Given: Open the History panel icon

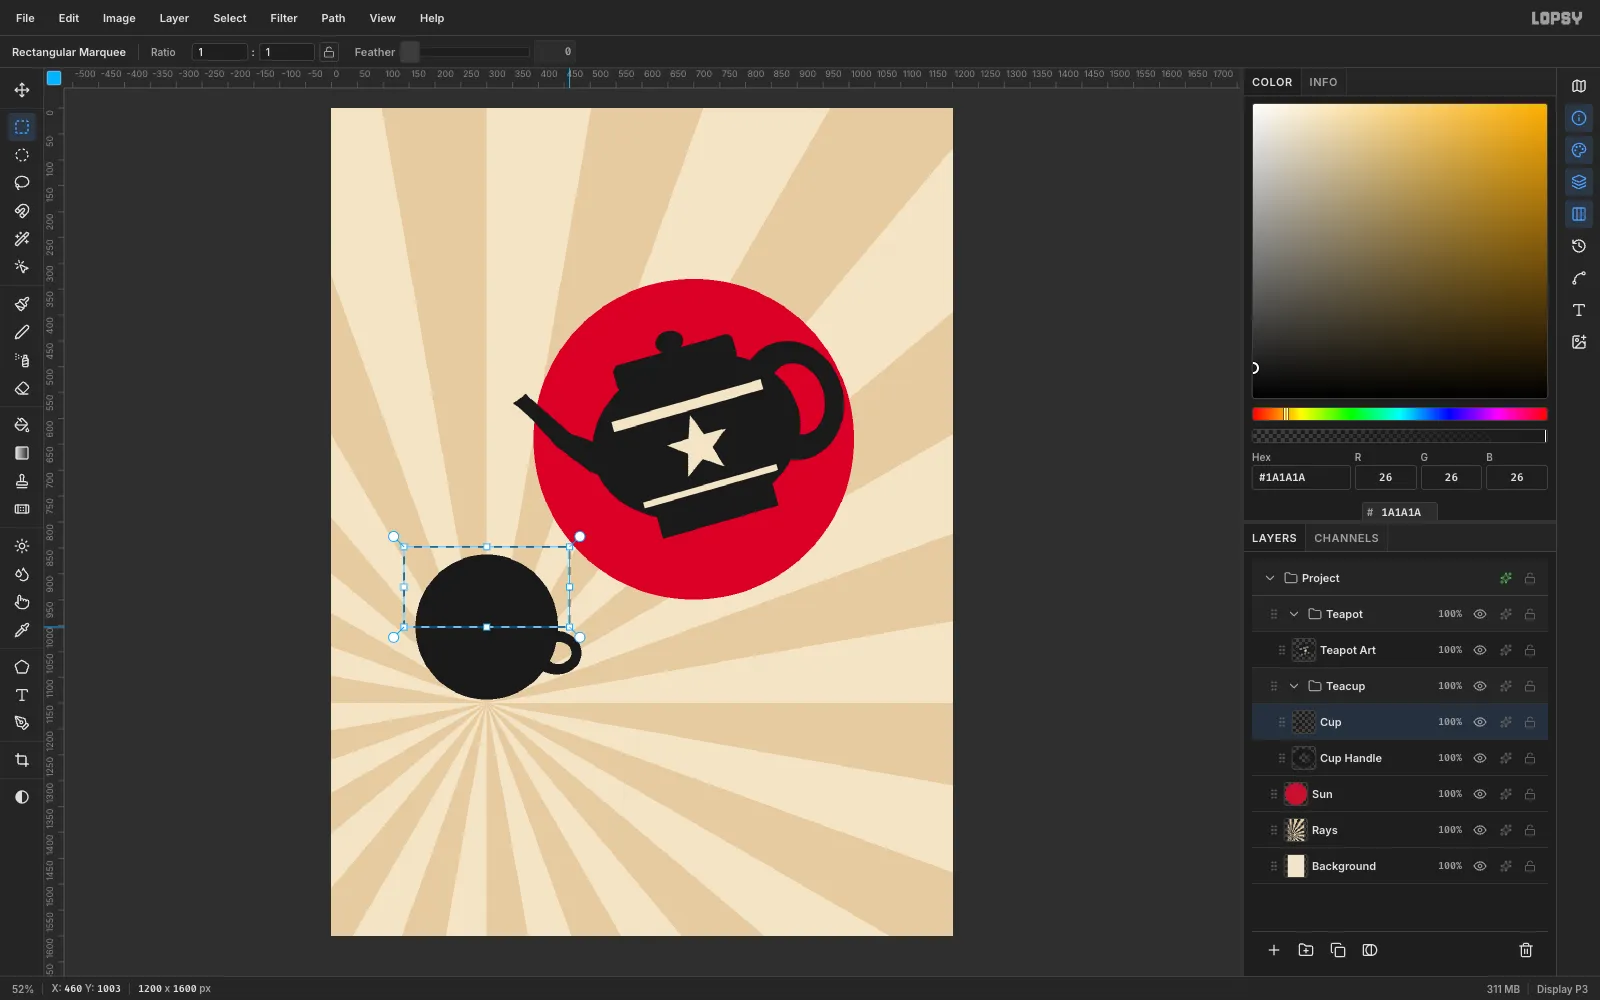Looking at the screenshot, I should (1579, 246).
